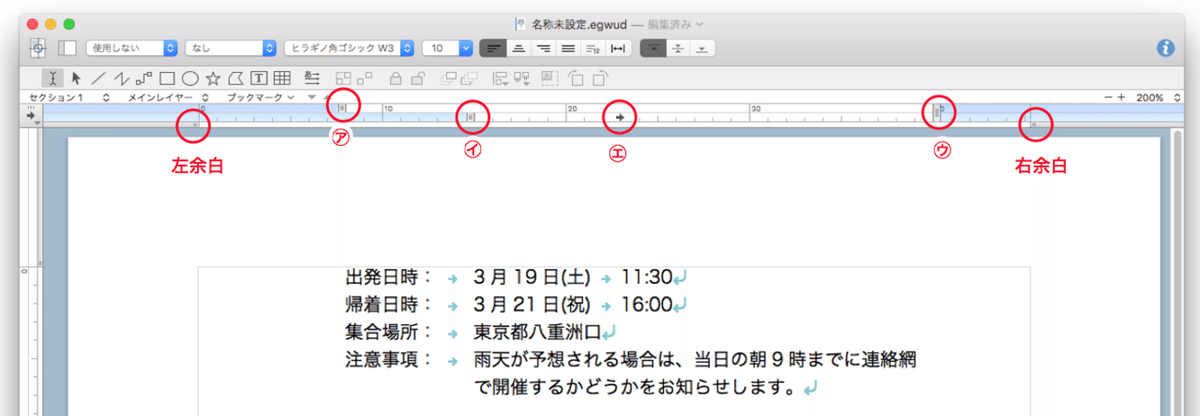
Task: Click the ３月 21 日(祝) date text
Action: (x=534, y=304)
